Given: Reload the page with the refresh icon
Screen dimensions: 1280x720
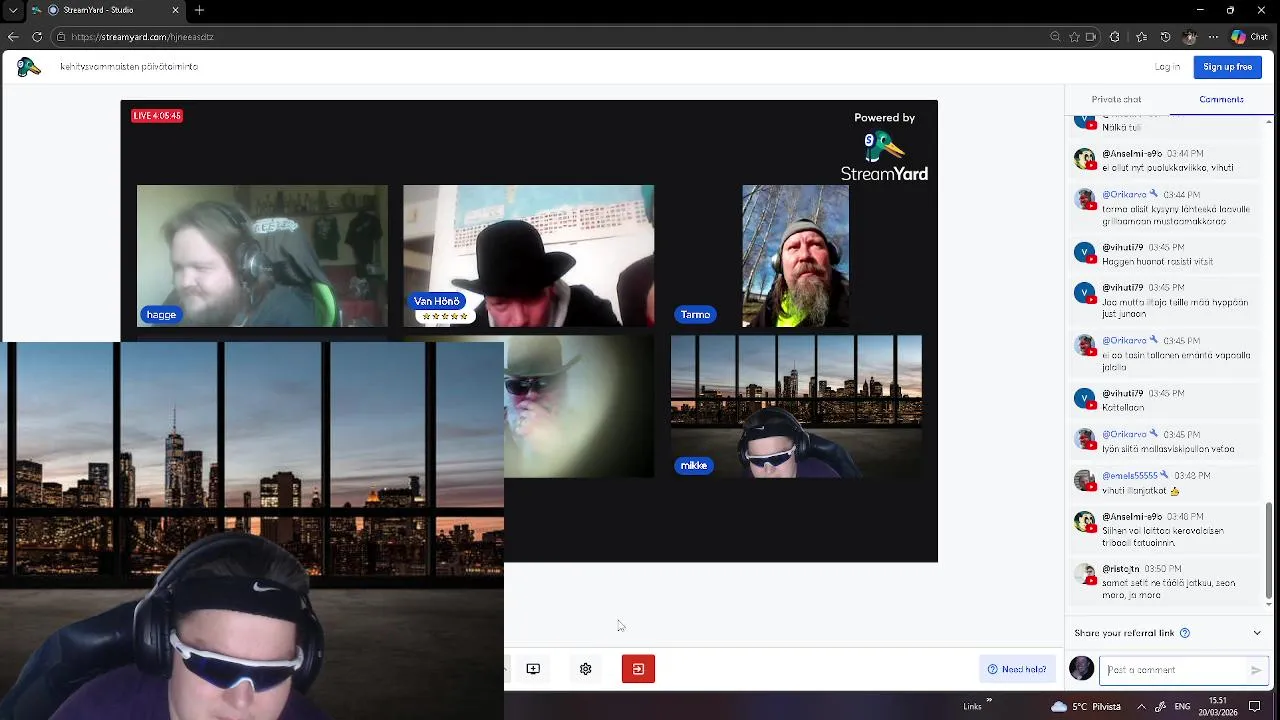Looking at the screenshot, I should click(37, 37).
